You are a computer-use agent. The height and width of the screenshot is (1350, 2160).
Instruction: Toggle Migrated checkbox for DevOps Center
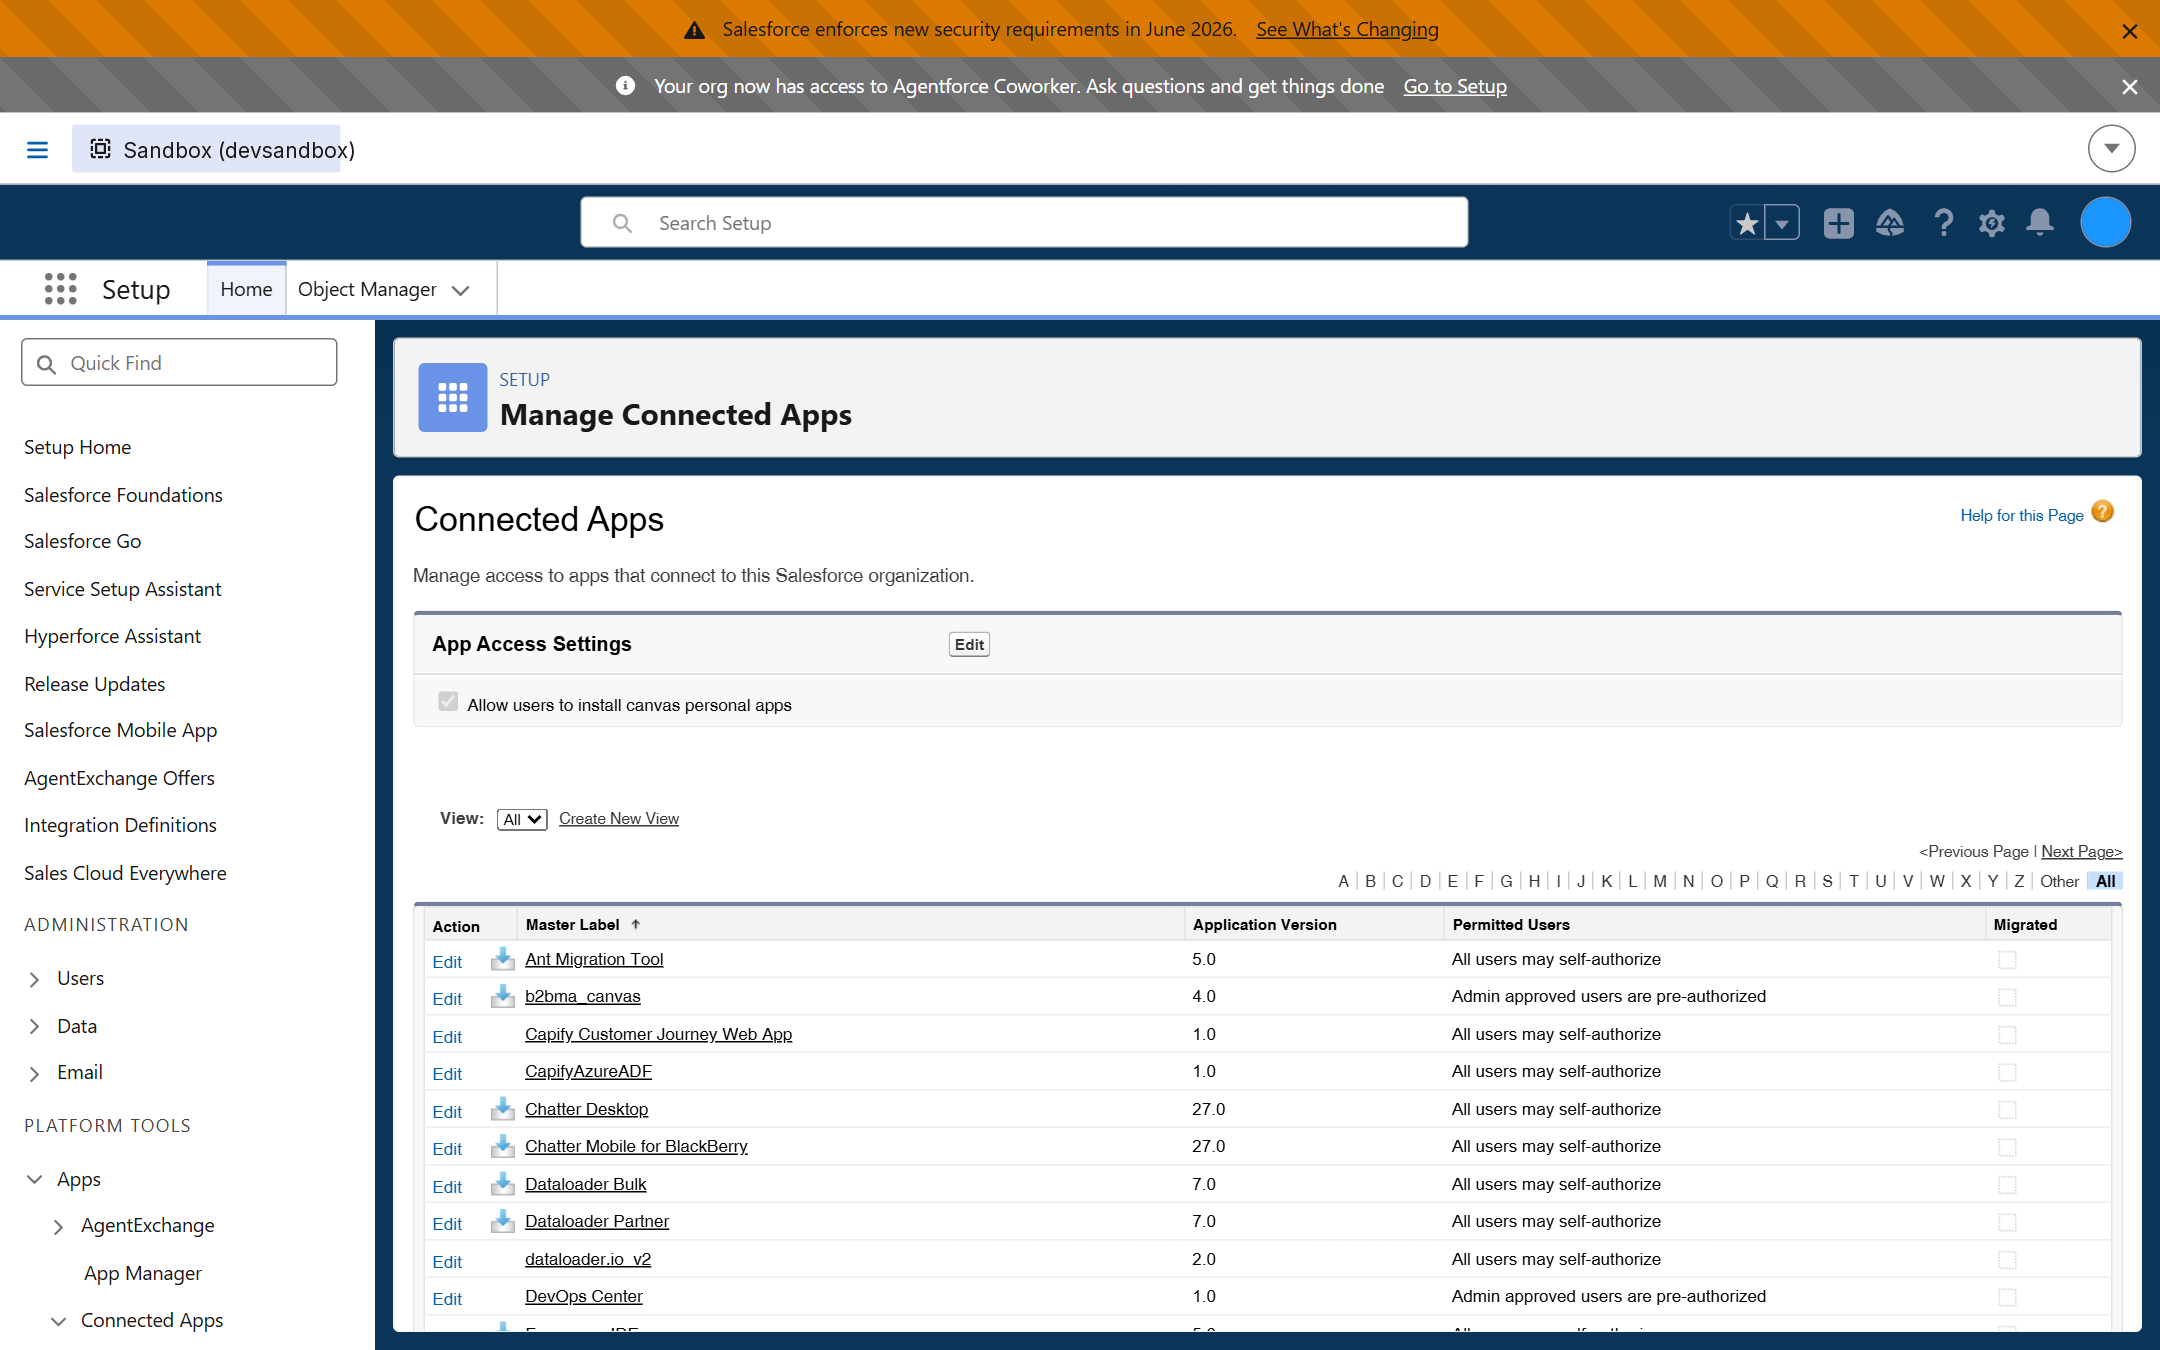2007,1297
